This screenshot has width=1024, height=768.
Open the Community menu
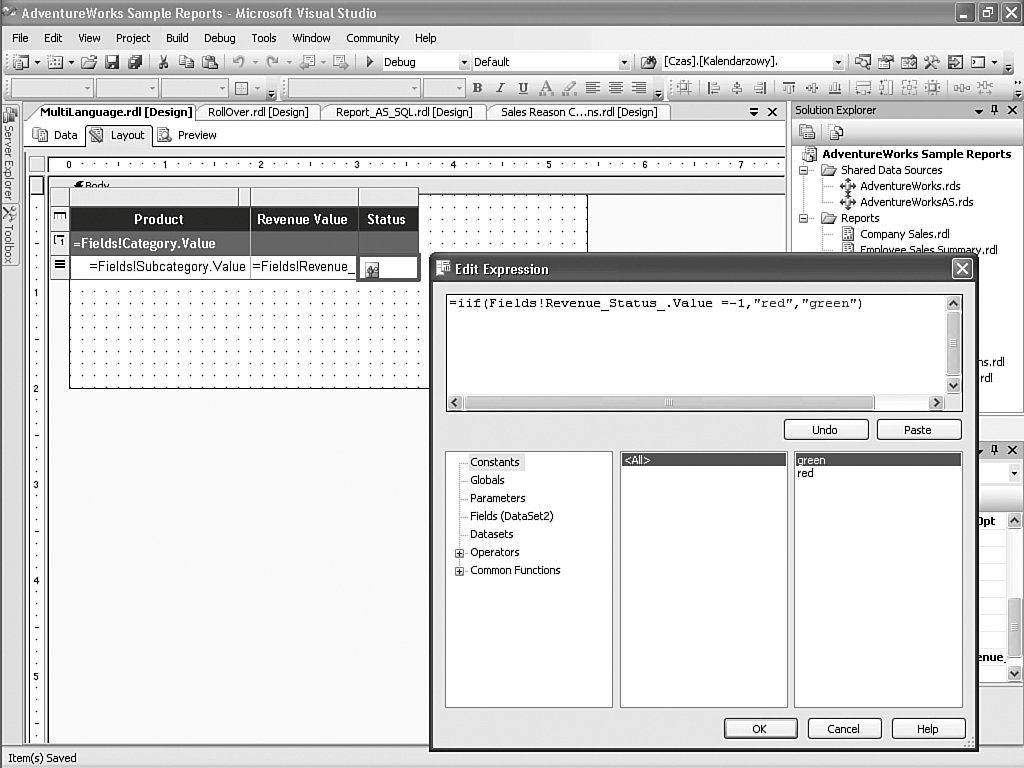(x=372, y=38)
